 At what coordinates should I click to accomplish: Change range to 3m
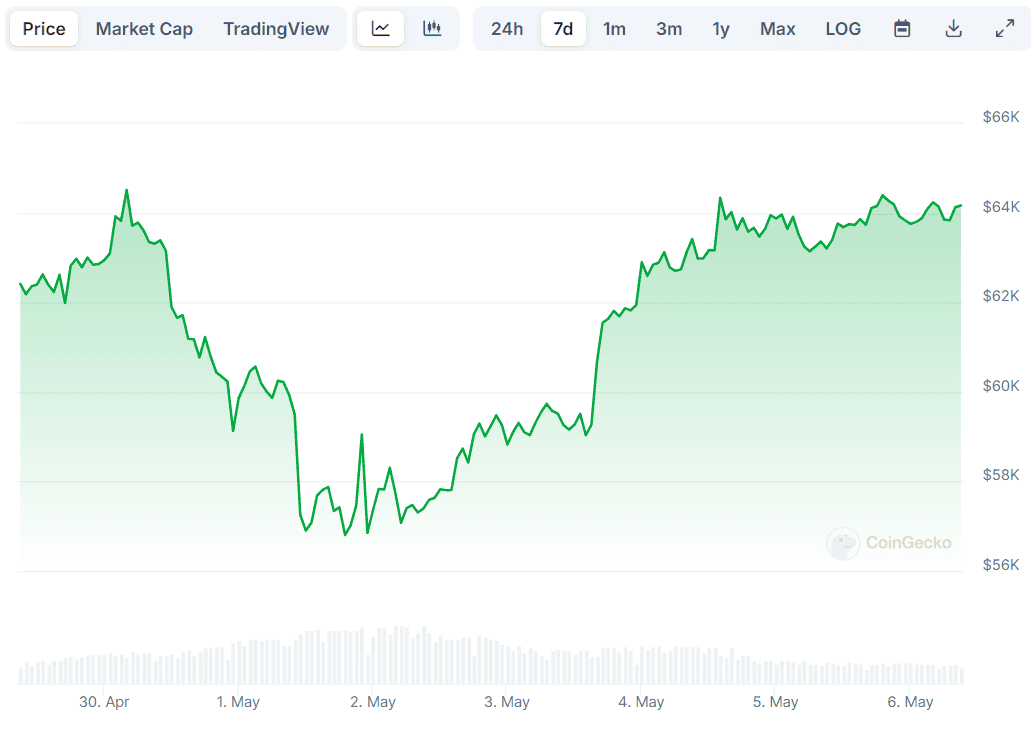pos(669,29)
